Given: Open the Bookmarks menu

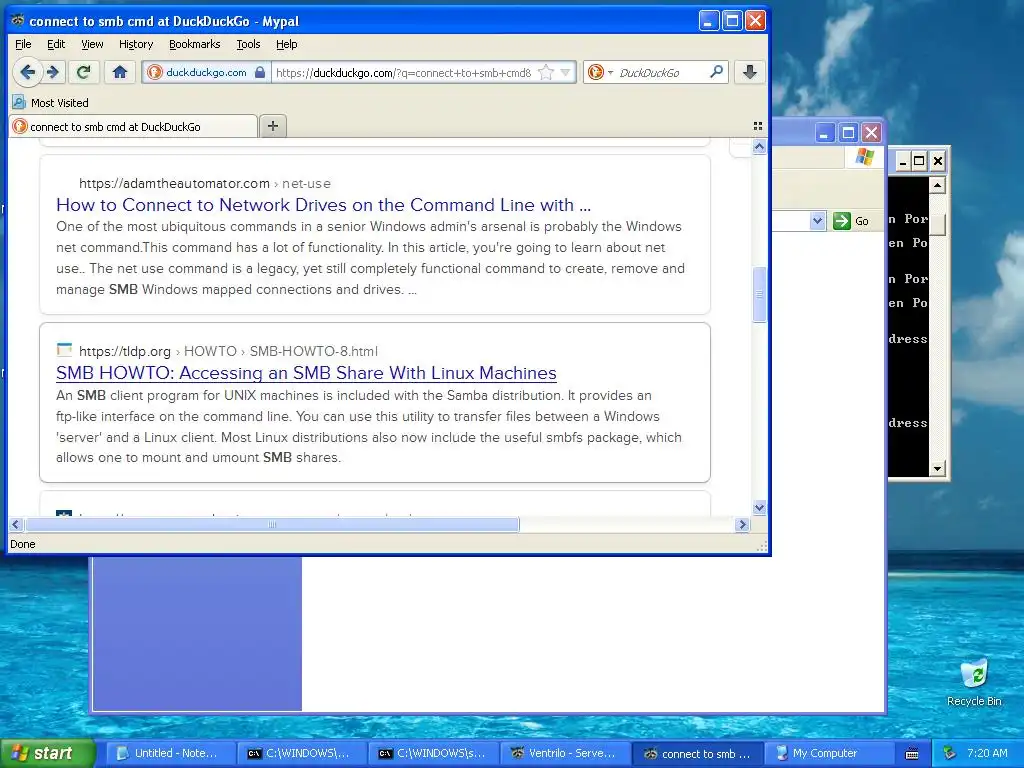Looking at the screenshot, I should pos(195,44).
